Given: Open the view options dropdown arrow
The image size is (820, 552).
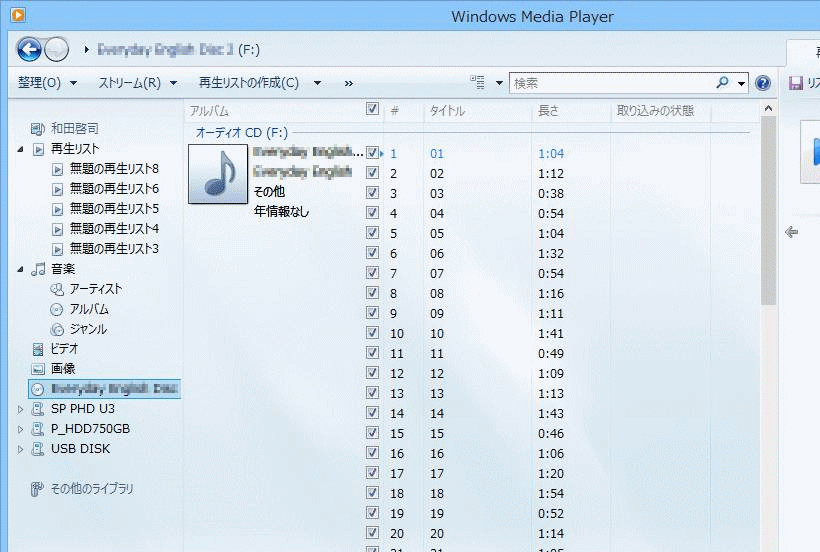Looking at the screenshot, I should coord(499,83).
